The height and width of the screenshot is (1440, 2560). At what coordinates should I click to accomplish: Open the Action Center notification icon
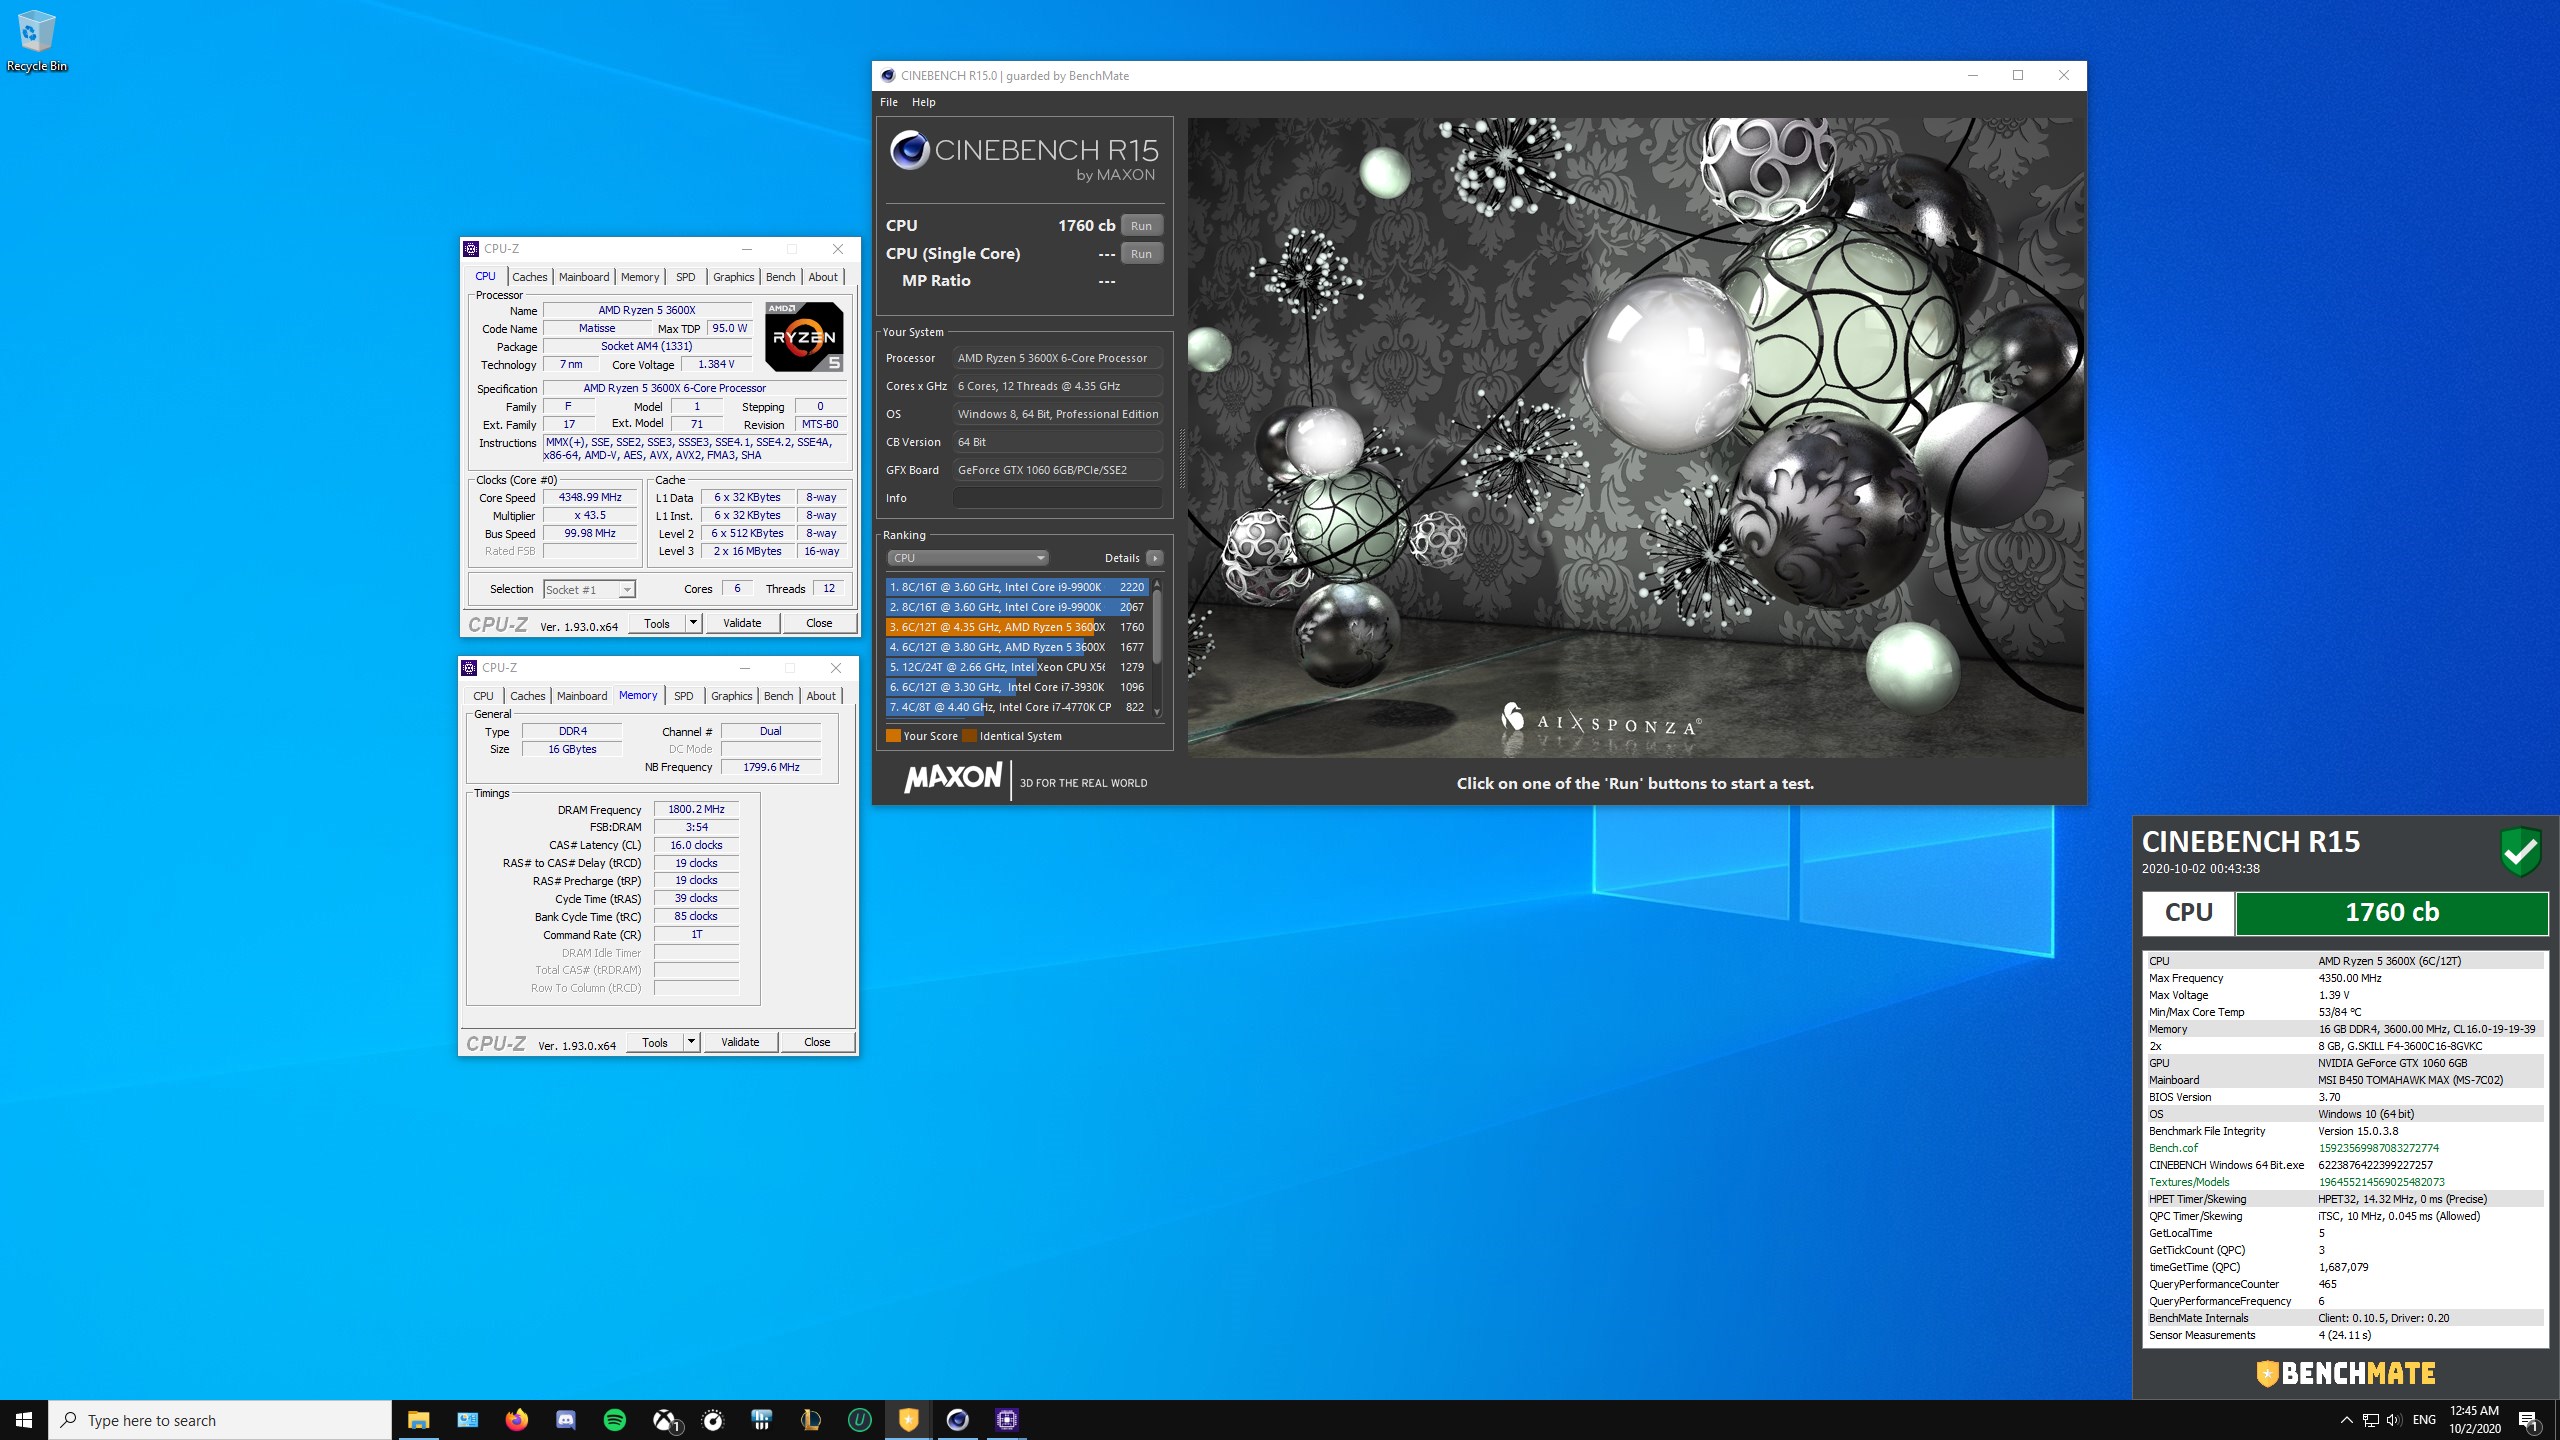pyautogui.click(x=2529, y=1420)
